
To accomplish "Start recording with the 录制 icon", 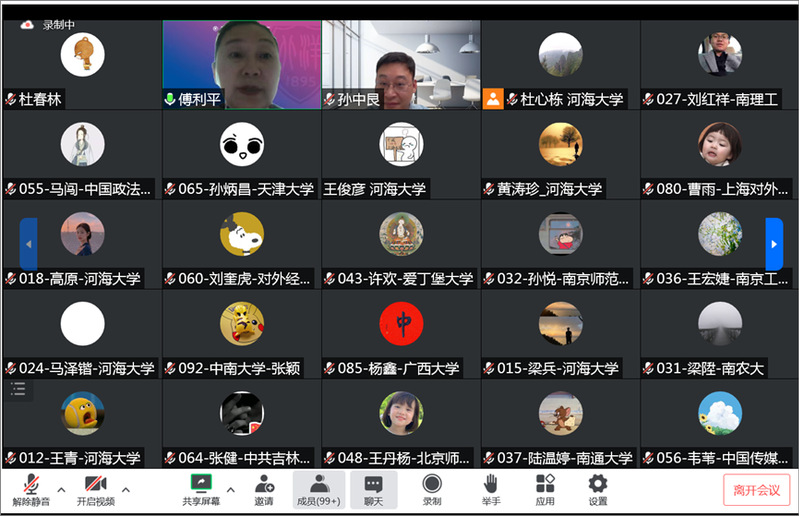I will pos(432,484).
